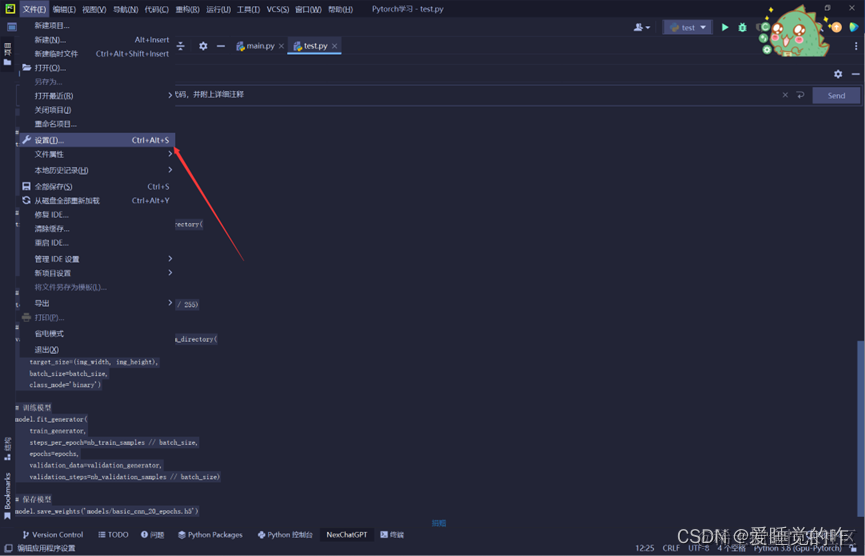Open the VCS(S) menu
The width and height of the screenshot is (865, 556).
[277, 9]
